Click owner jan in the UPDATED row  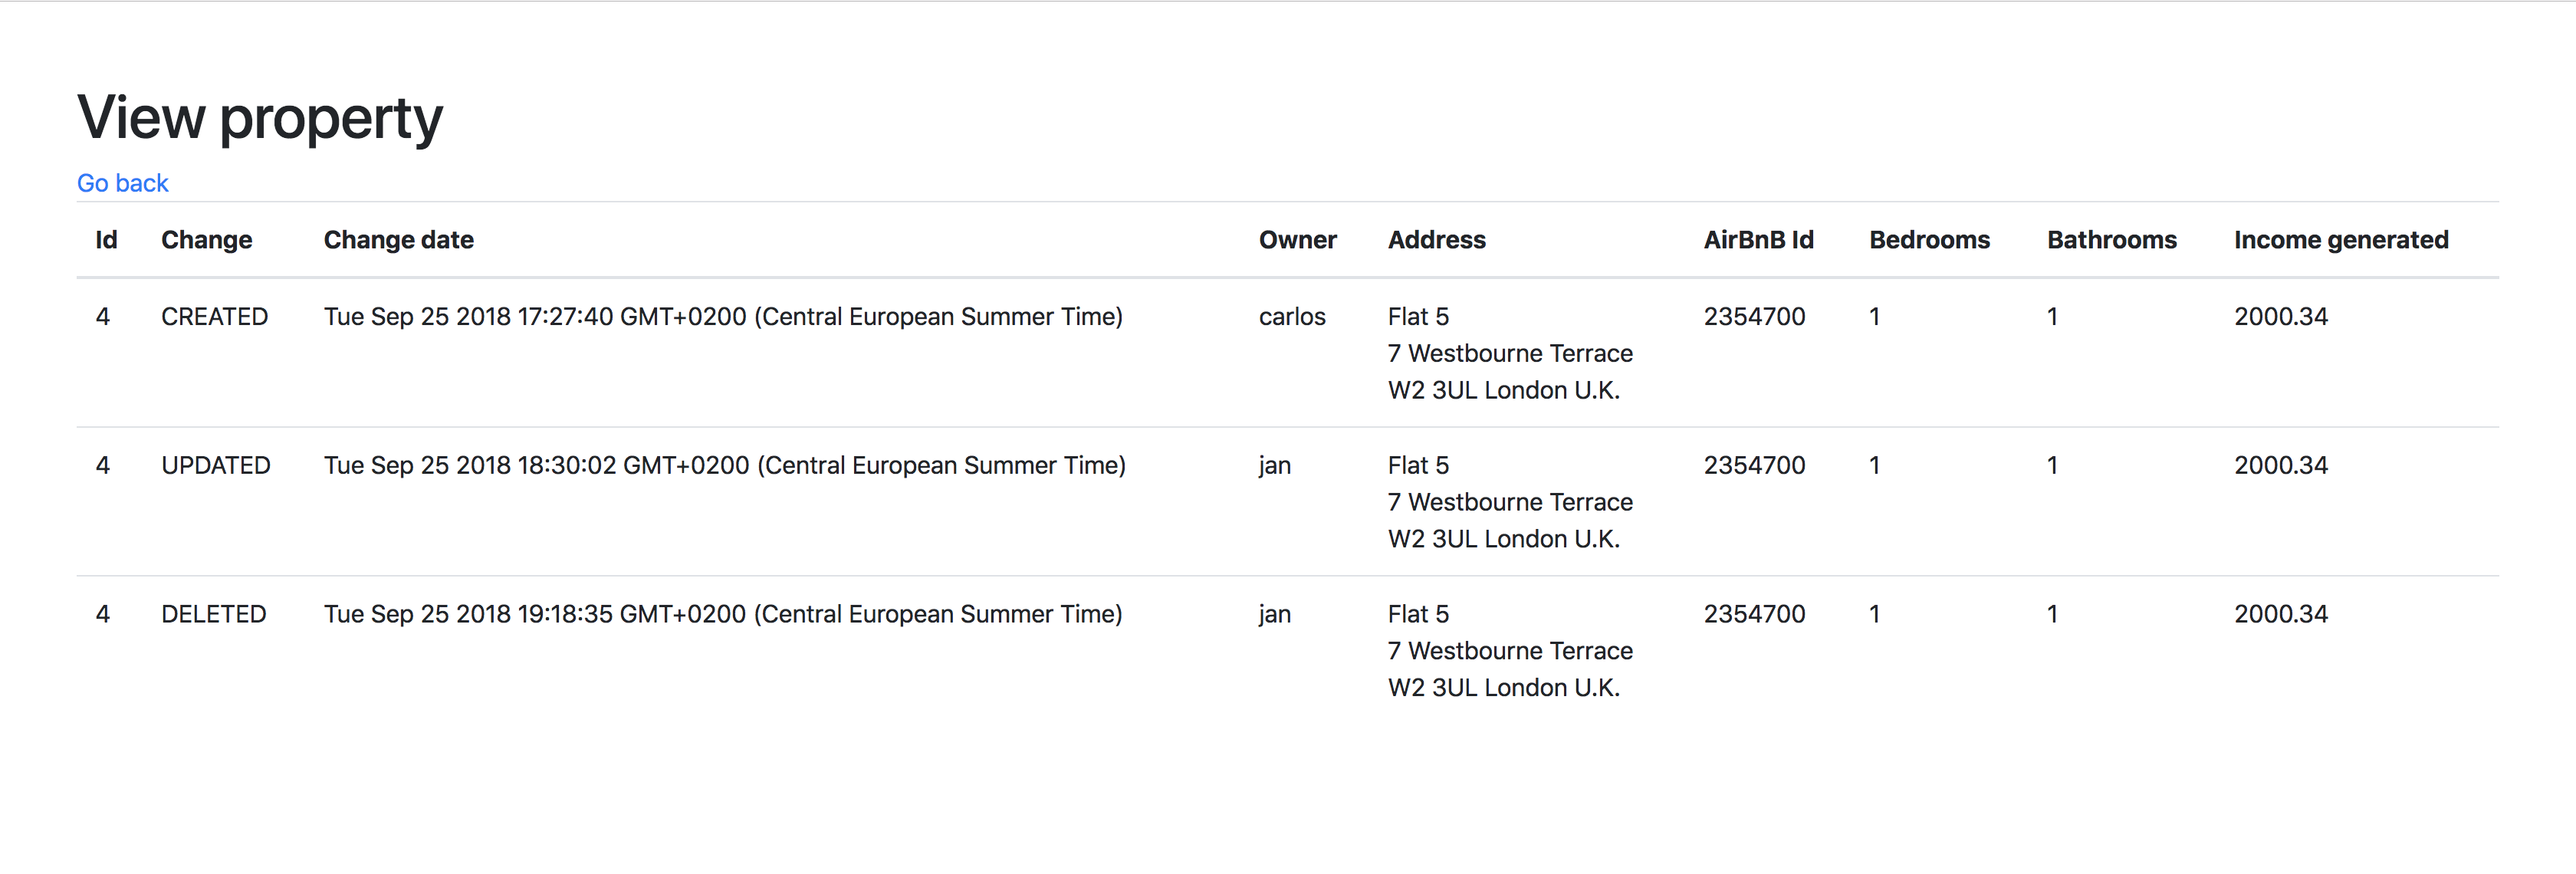[x=1274, y=466]
